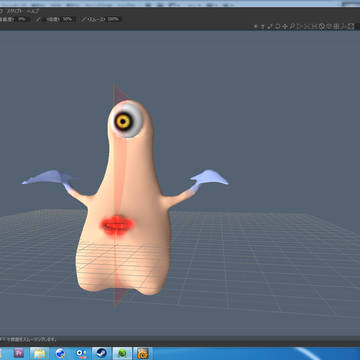Click the model's right blue wing hand
The image size is (360, 360).
(209, 179)
